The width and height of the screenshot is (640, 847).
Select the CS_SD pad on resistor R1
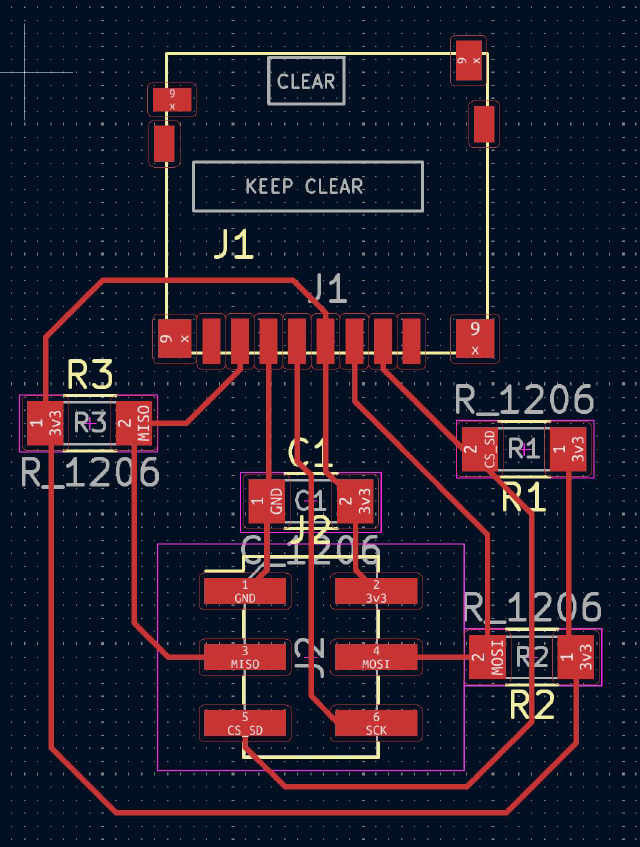(478, 450)
